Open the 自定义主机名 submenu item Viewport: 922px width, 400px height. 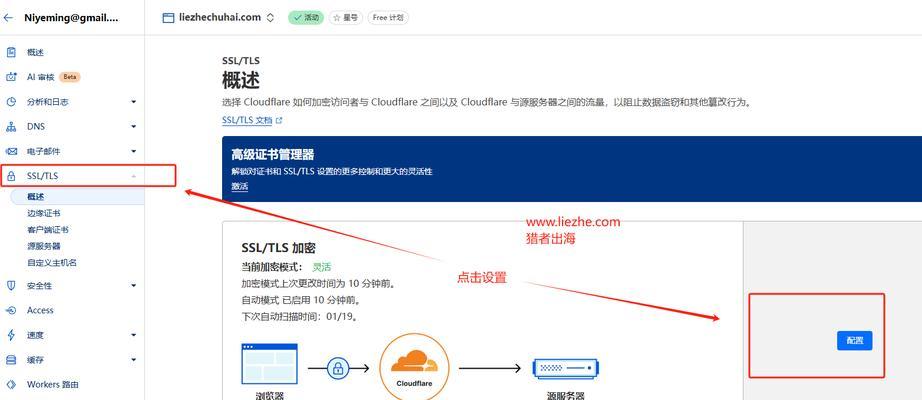[x=52, y=262]
